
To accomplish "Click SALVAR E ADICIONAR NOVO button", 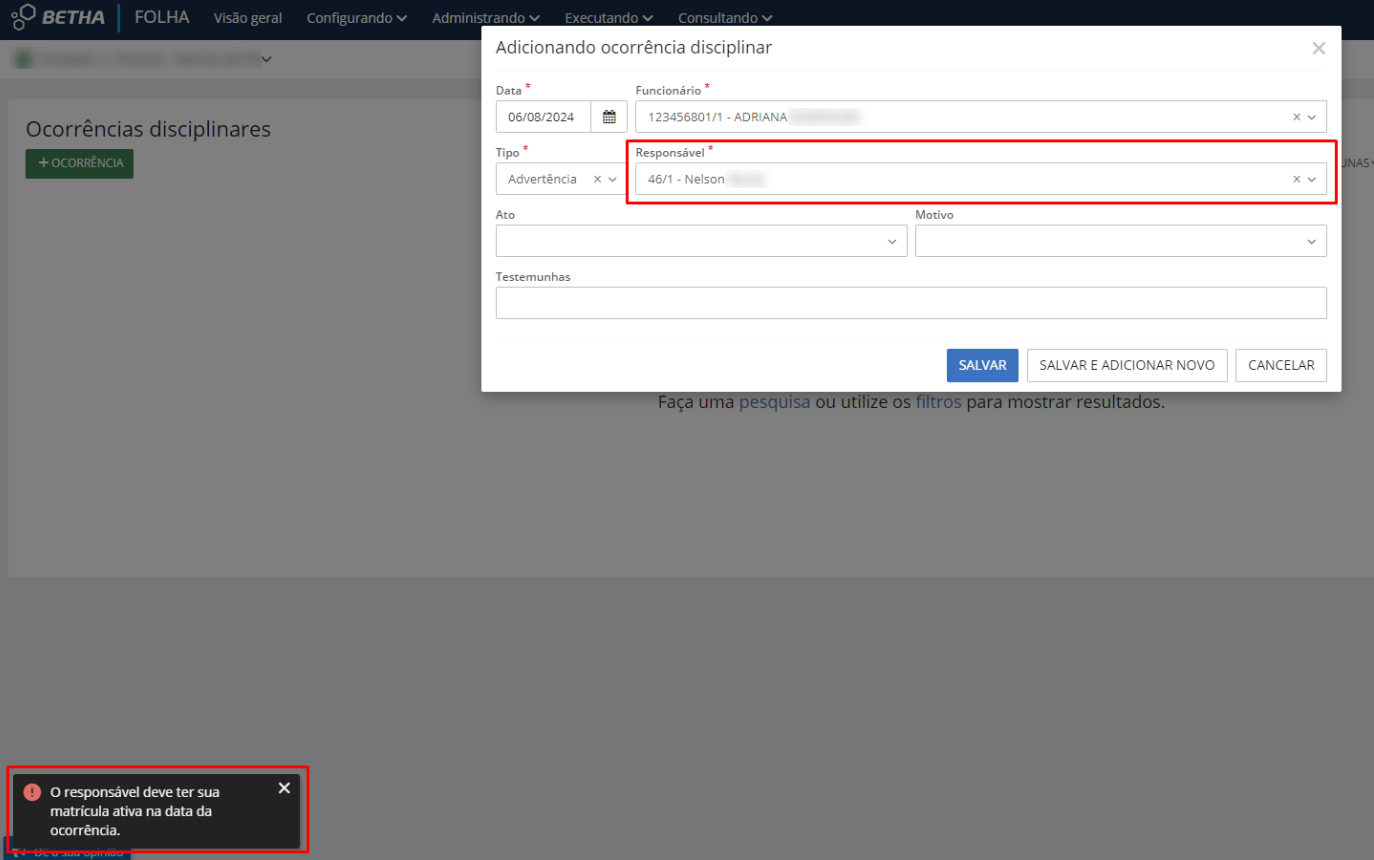I will click(x=1127, y=365).
